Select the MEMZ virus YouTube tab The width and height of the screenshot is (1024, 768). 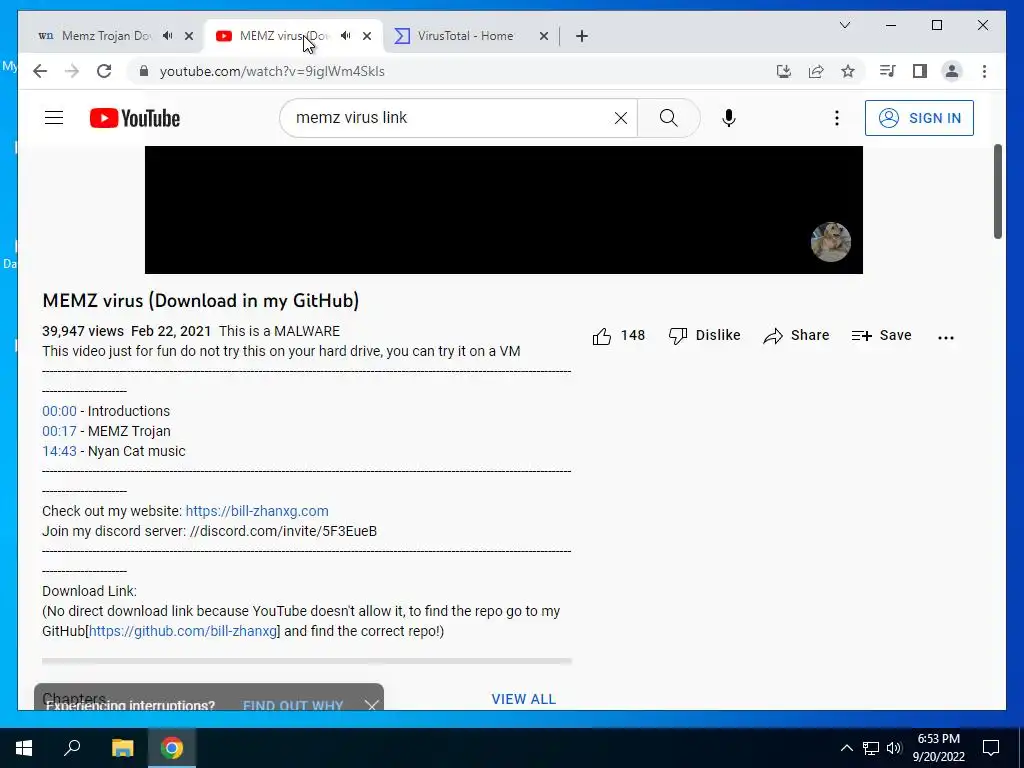point(284,36)
